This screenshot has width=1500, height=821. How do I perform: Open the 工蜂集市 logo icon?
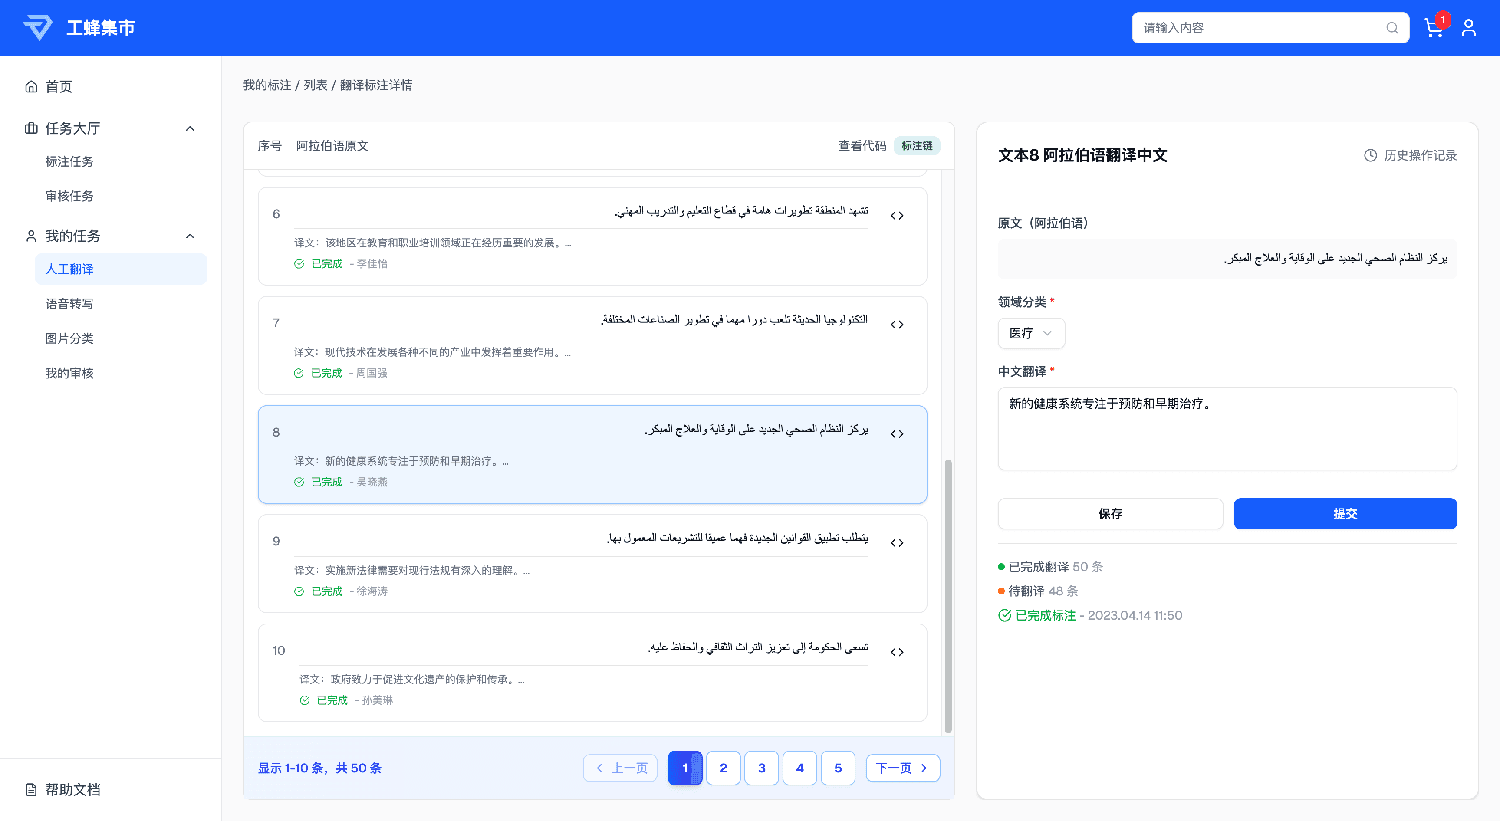click(37, 27)
